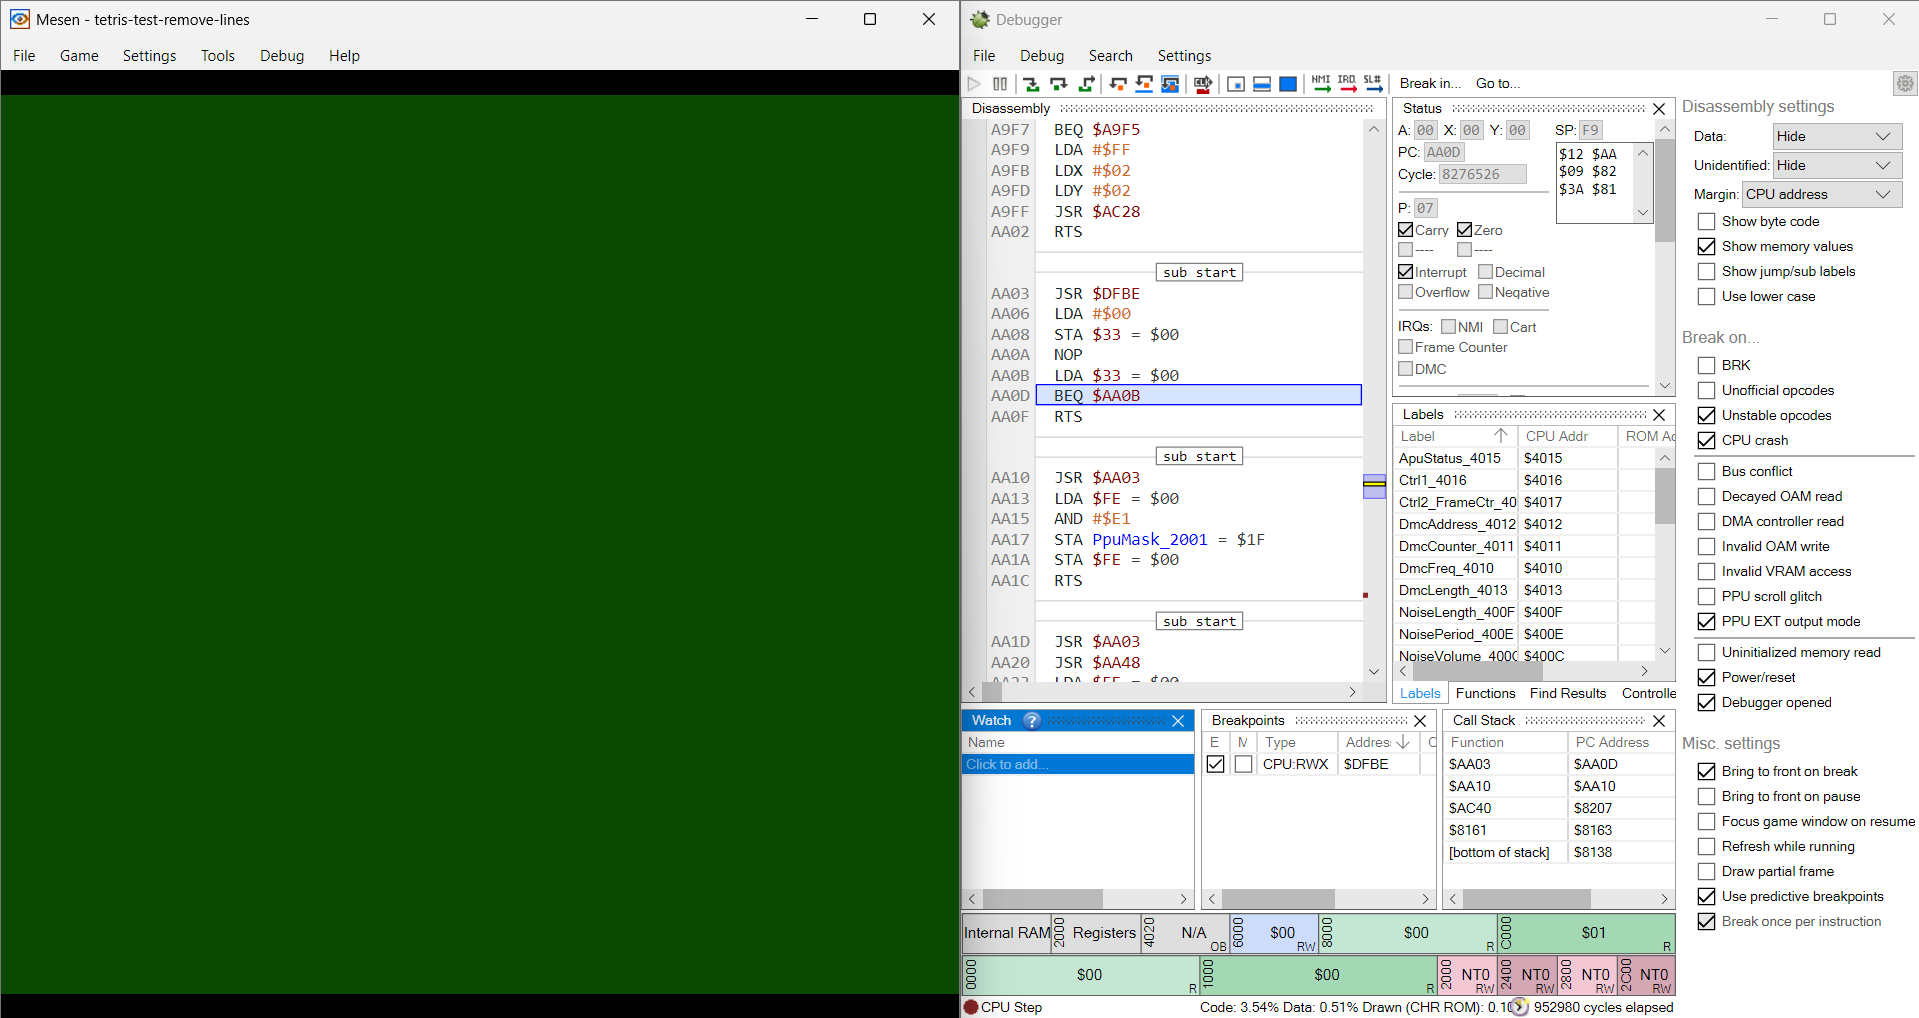Open the Search menu in Debugger

pyautogui.click(x=1111, y=56)
